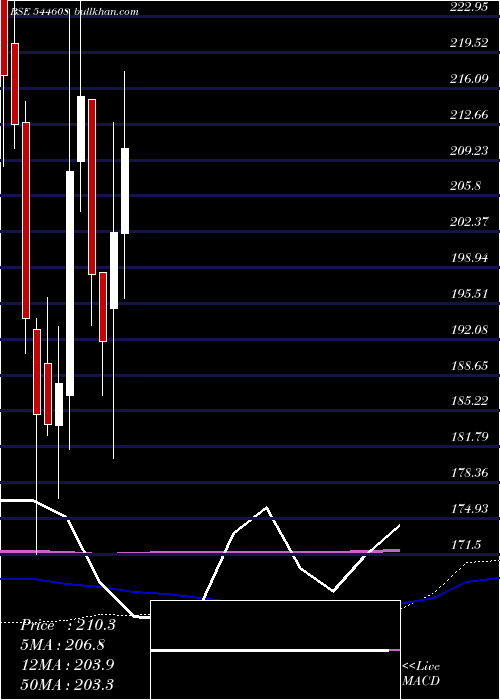Click the 202.37 price axis label
Screen dimensions: 500x700
pos(469,221)
